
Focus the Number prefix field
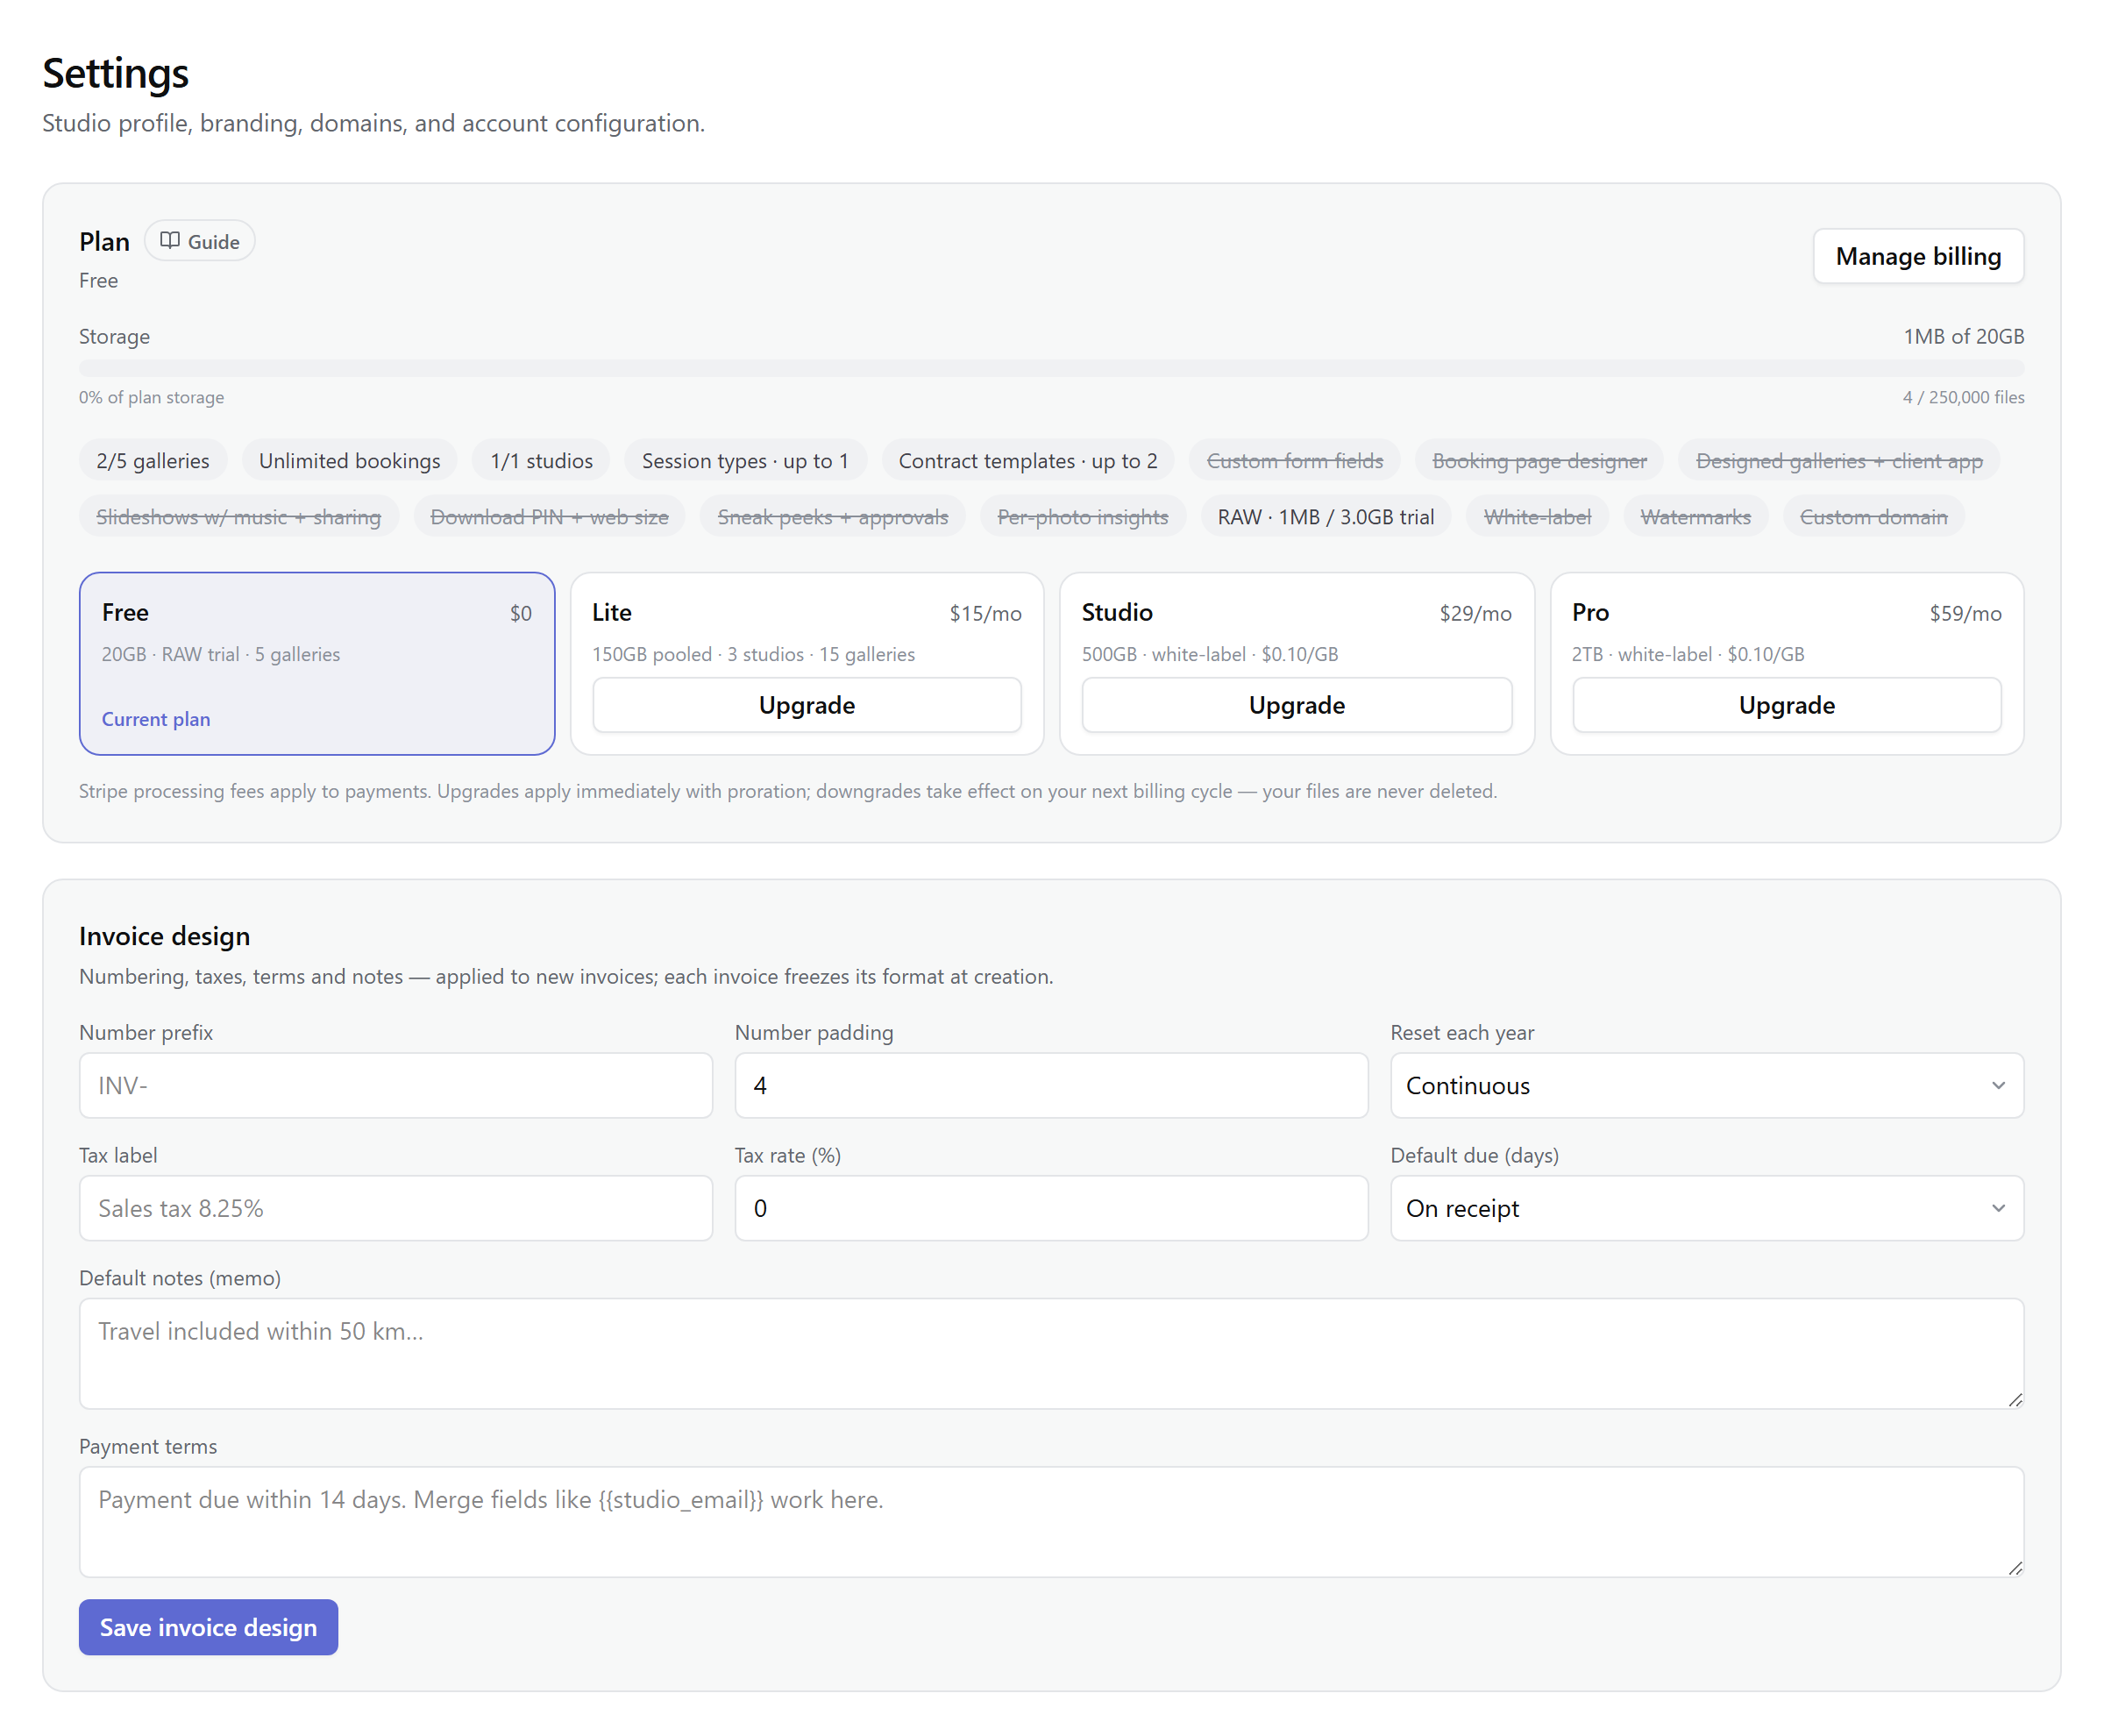(x=396, y=1085)
